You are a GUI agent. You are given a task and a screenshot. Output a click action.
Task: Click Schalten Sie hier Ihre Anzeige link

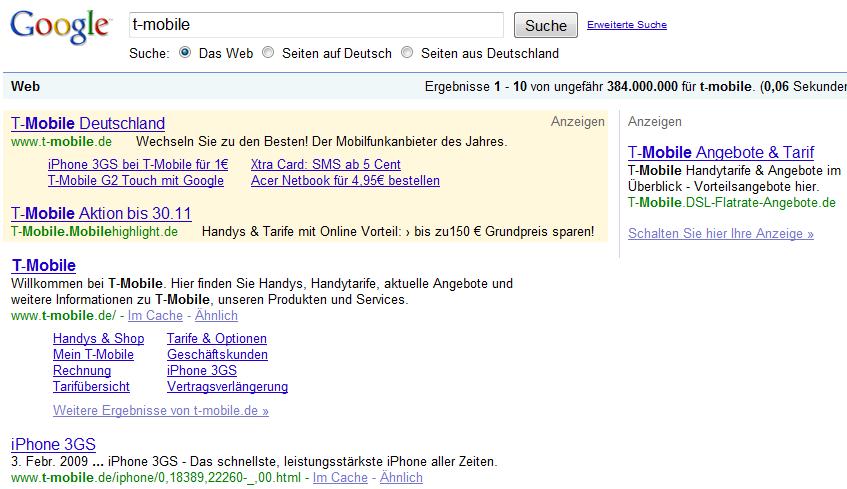tap(721, 233)
